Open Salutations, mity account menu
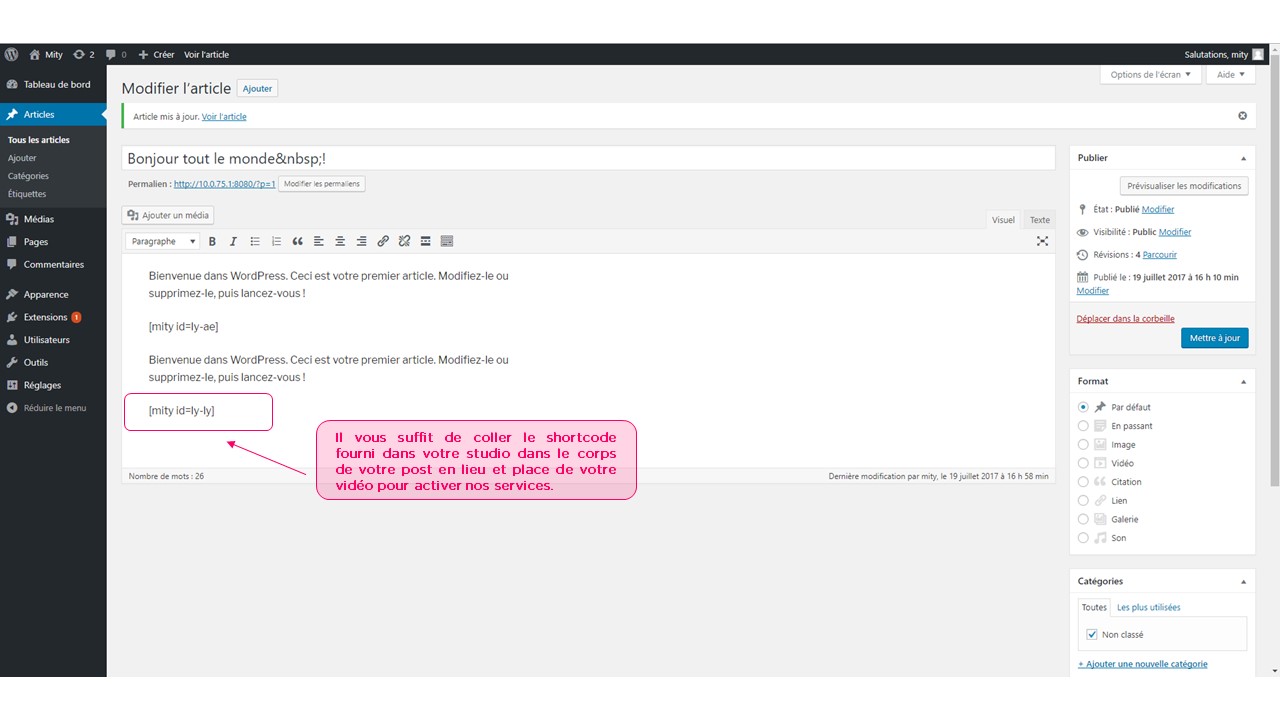Image resolution: width=1280 pixels, height=720 pixels. tap(1224, 54)
